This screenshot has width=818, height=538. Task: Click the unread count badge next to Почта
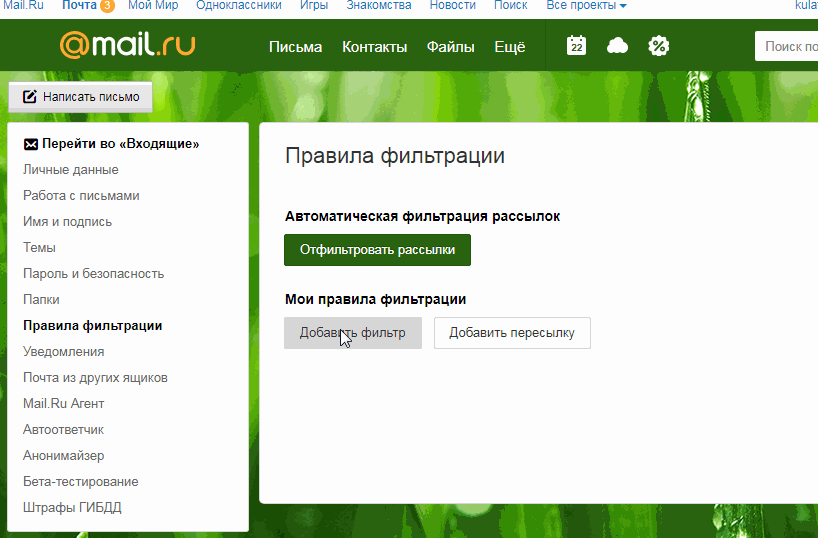pyautogui.click(x=107, y=6)
